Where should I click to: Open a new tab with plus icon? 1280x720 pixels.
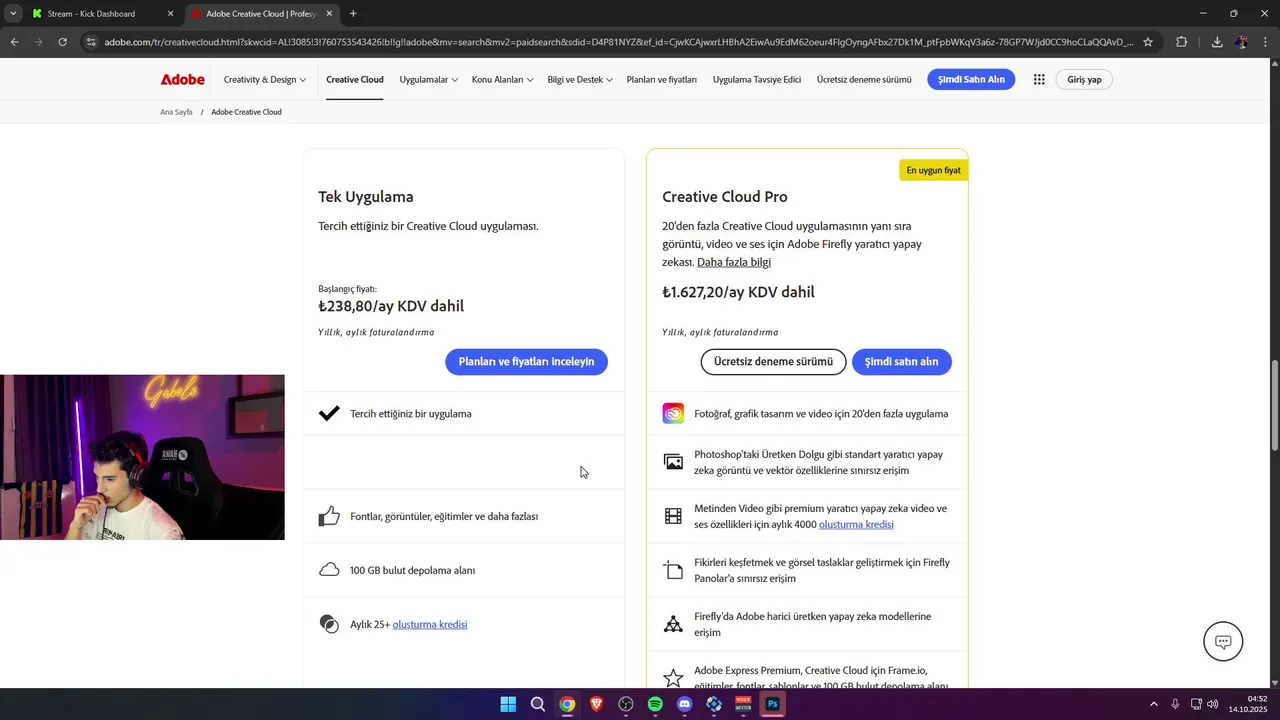(x=353, y=14)
